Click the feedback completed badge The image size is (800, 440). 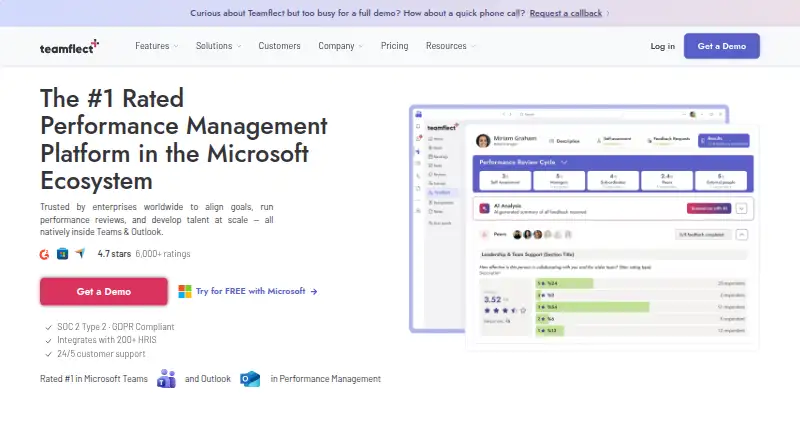703,234
